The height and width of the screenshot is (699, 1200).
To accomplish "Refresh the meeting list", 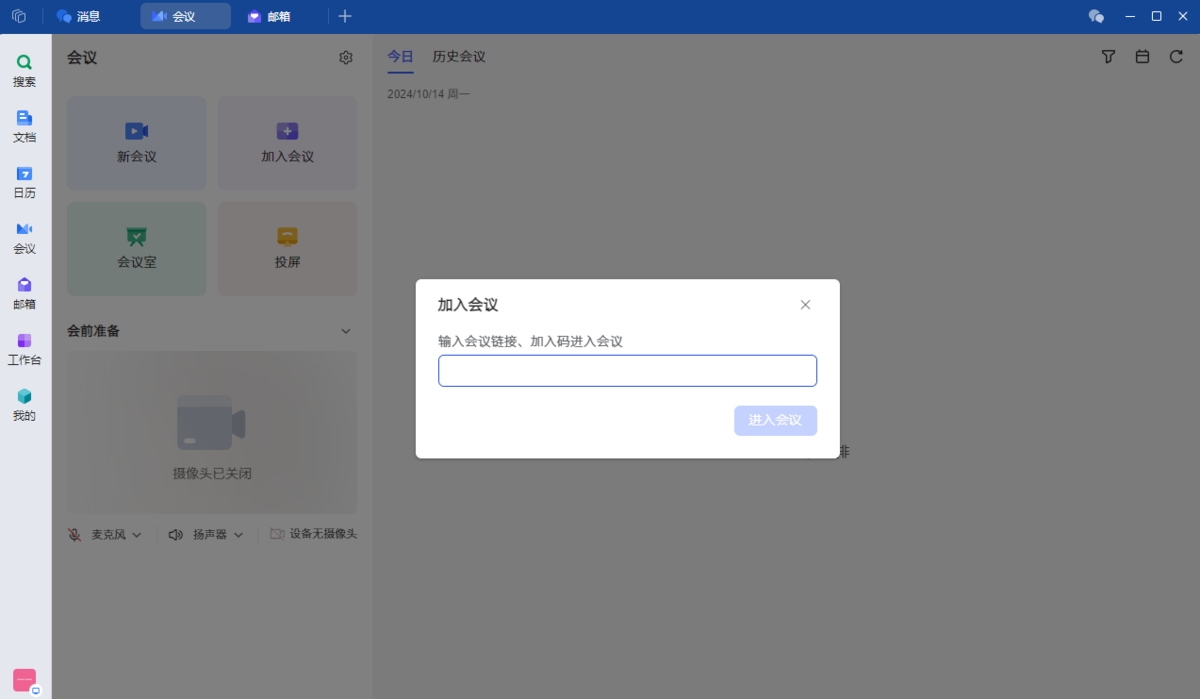I will [x=1176, y=57].
